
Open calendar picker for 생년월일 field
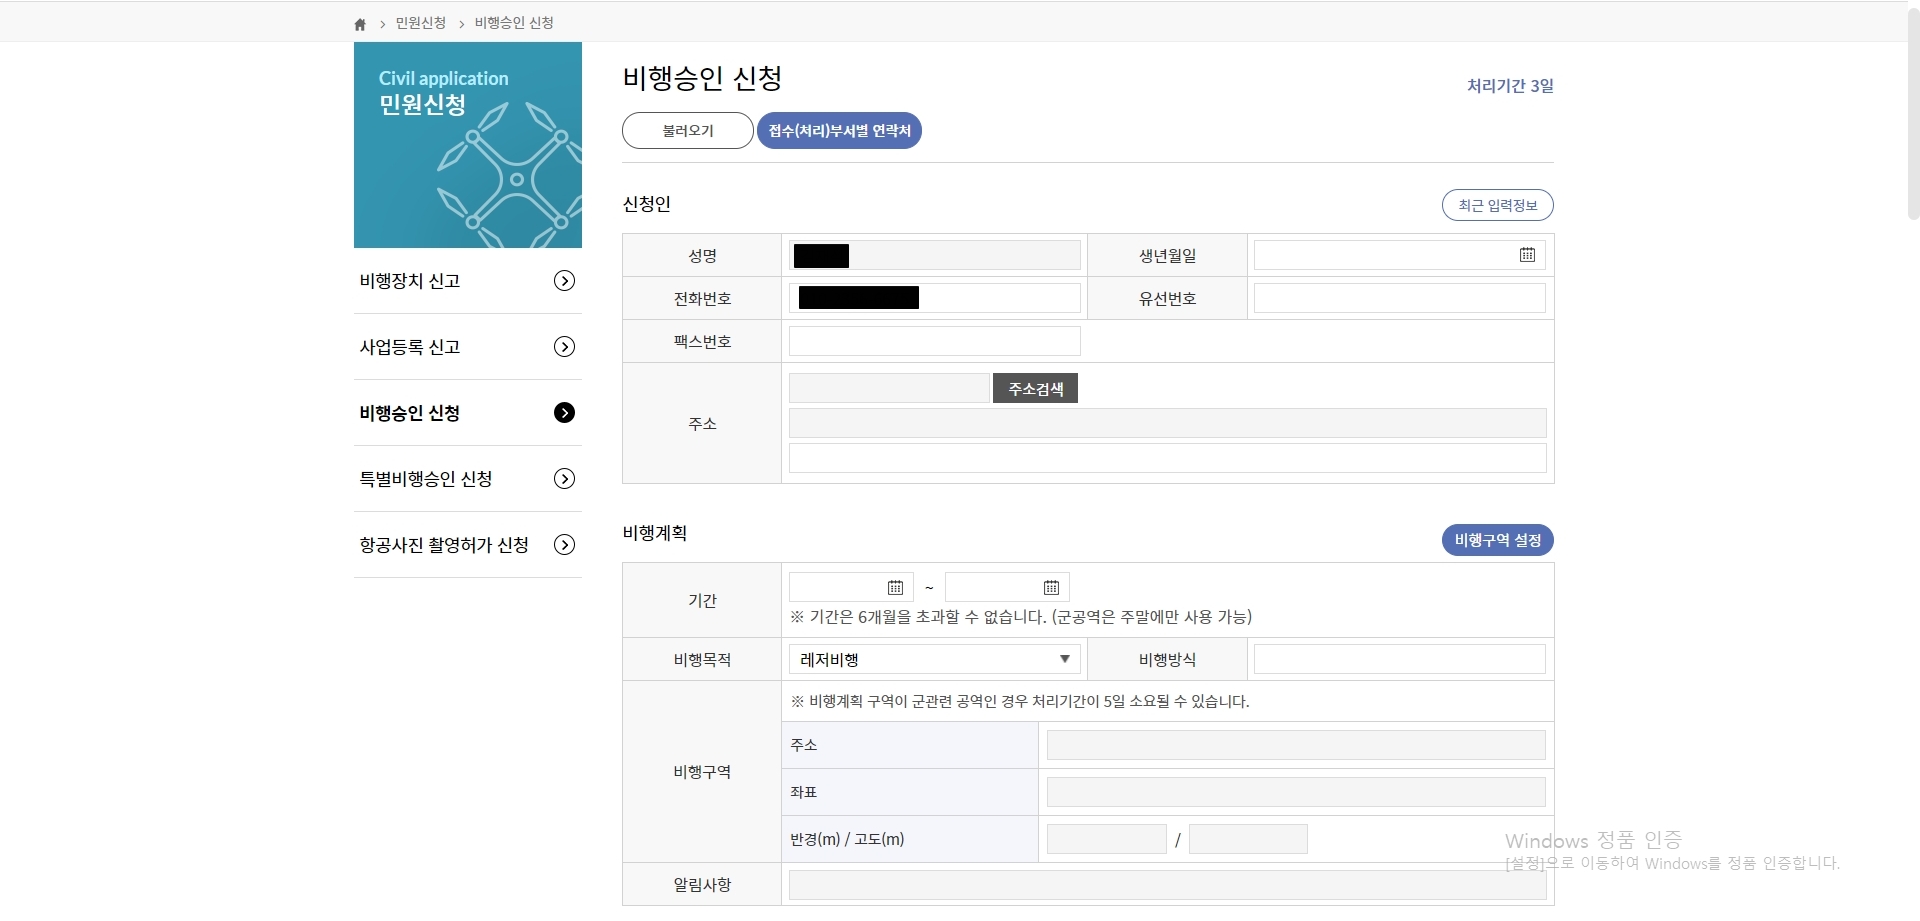click(1527, 255)
